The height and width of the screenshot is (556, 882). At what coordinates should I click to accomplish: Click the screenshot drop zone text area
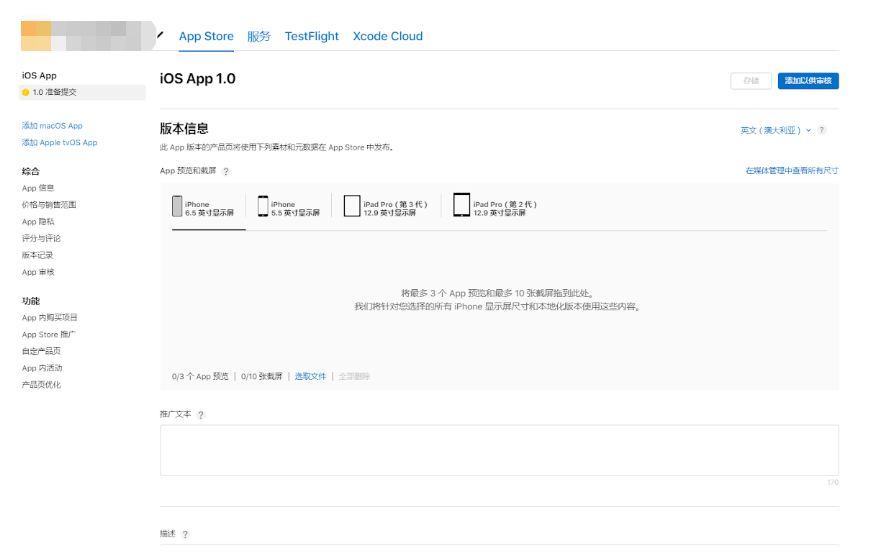[x=500, y=300]
